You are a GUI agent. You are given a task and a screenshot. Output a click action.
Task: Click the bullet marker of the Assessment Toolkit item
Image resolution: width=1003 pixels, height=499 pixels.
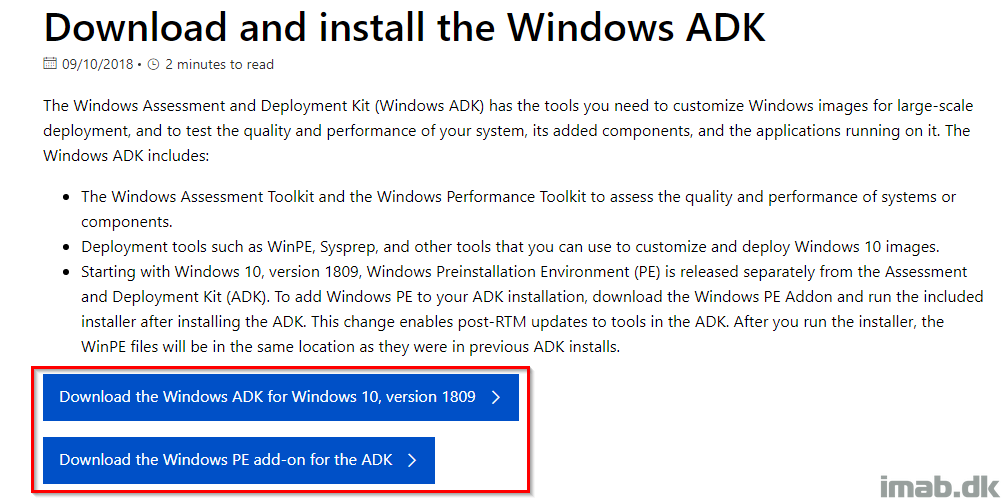pos(66,198)
